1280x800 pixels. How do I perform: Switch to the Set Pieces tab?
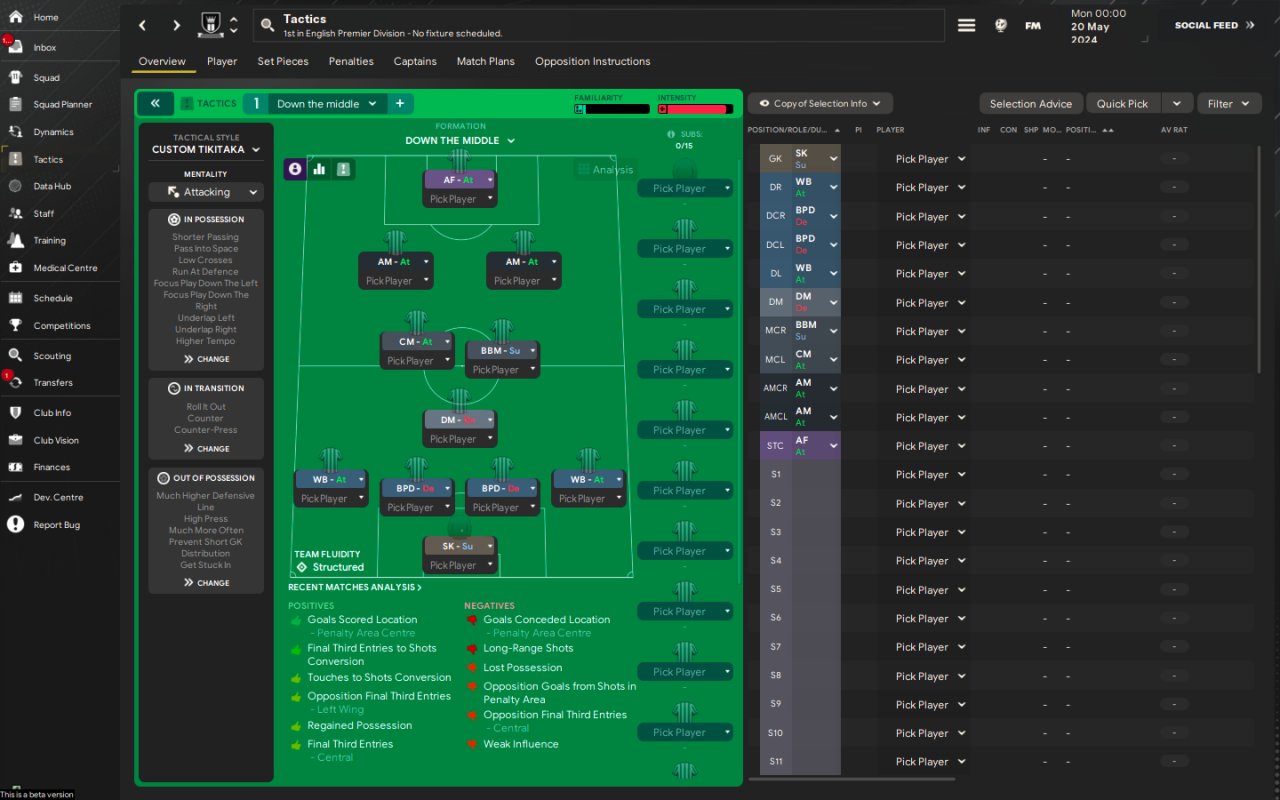click(x=283, y=61)
